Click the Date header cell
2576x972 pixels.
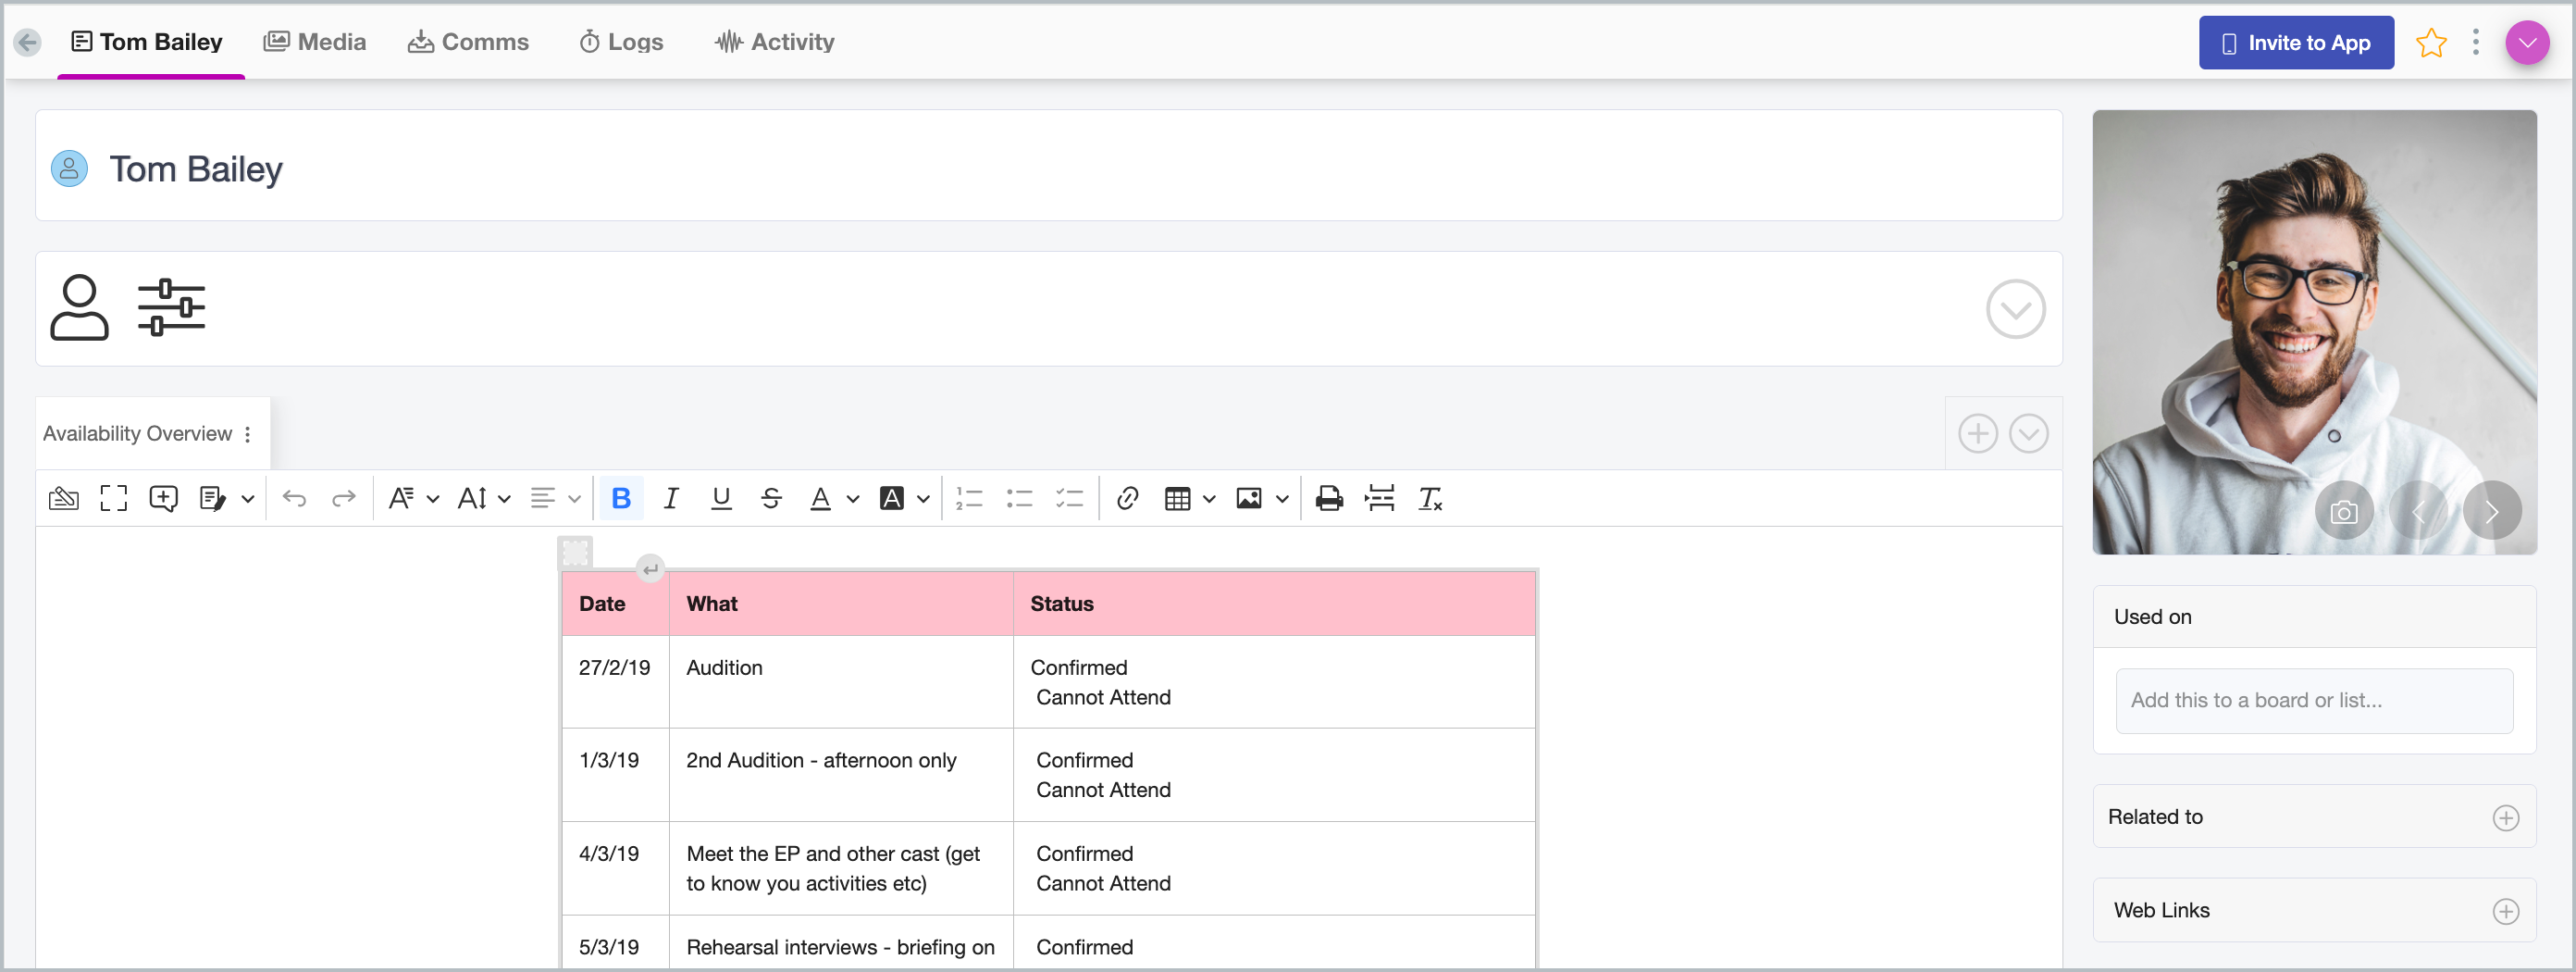(615, 604)
